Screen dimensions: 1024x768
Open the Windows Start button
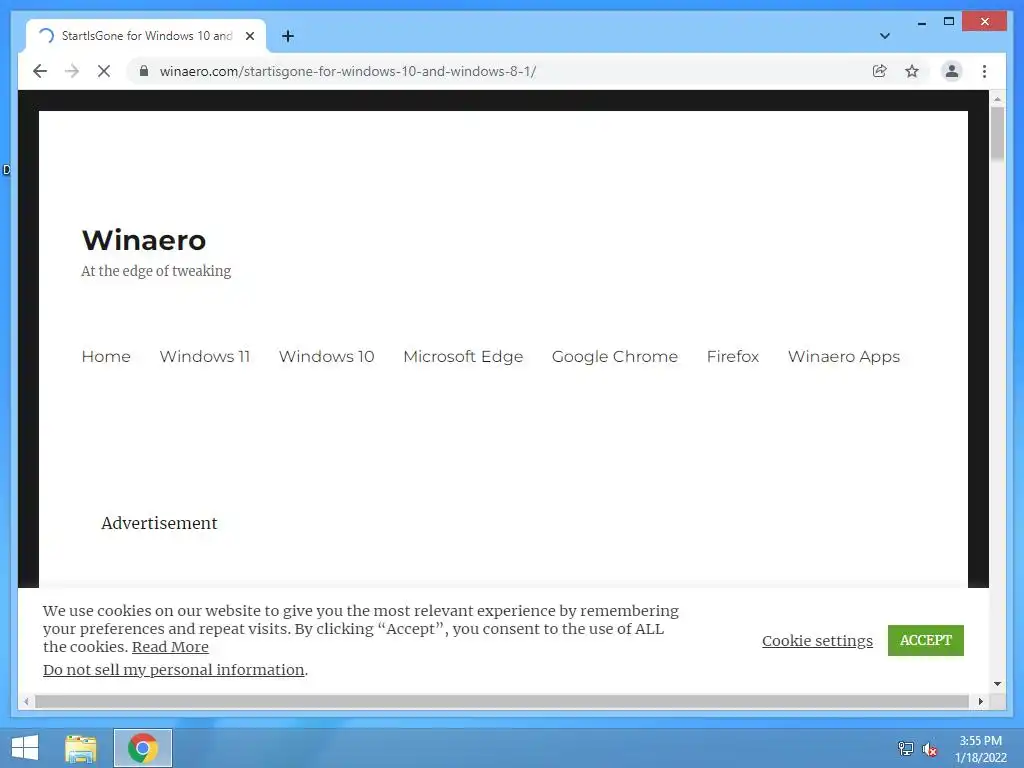[25, 748]
